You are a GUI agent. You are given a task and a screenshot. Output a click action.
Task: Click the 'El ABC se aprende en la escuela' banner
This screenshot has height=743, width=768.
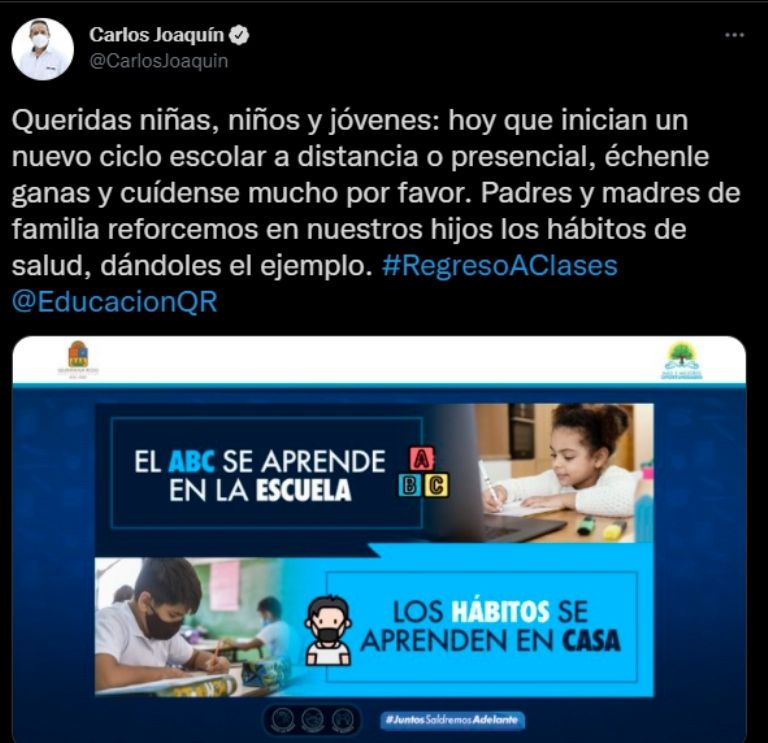(267, 473)
